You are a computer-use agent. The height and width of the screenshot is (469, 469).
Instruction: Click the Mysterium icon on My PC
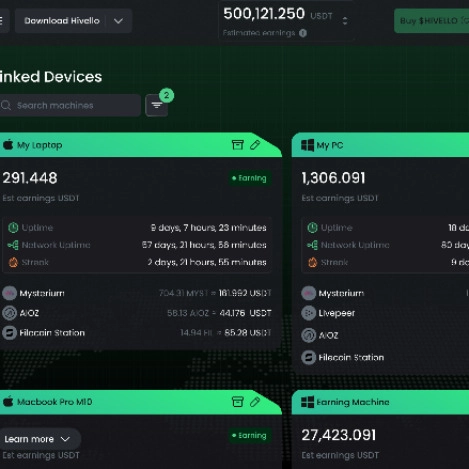coord(309,293)
